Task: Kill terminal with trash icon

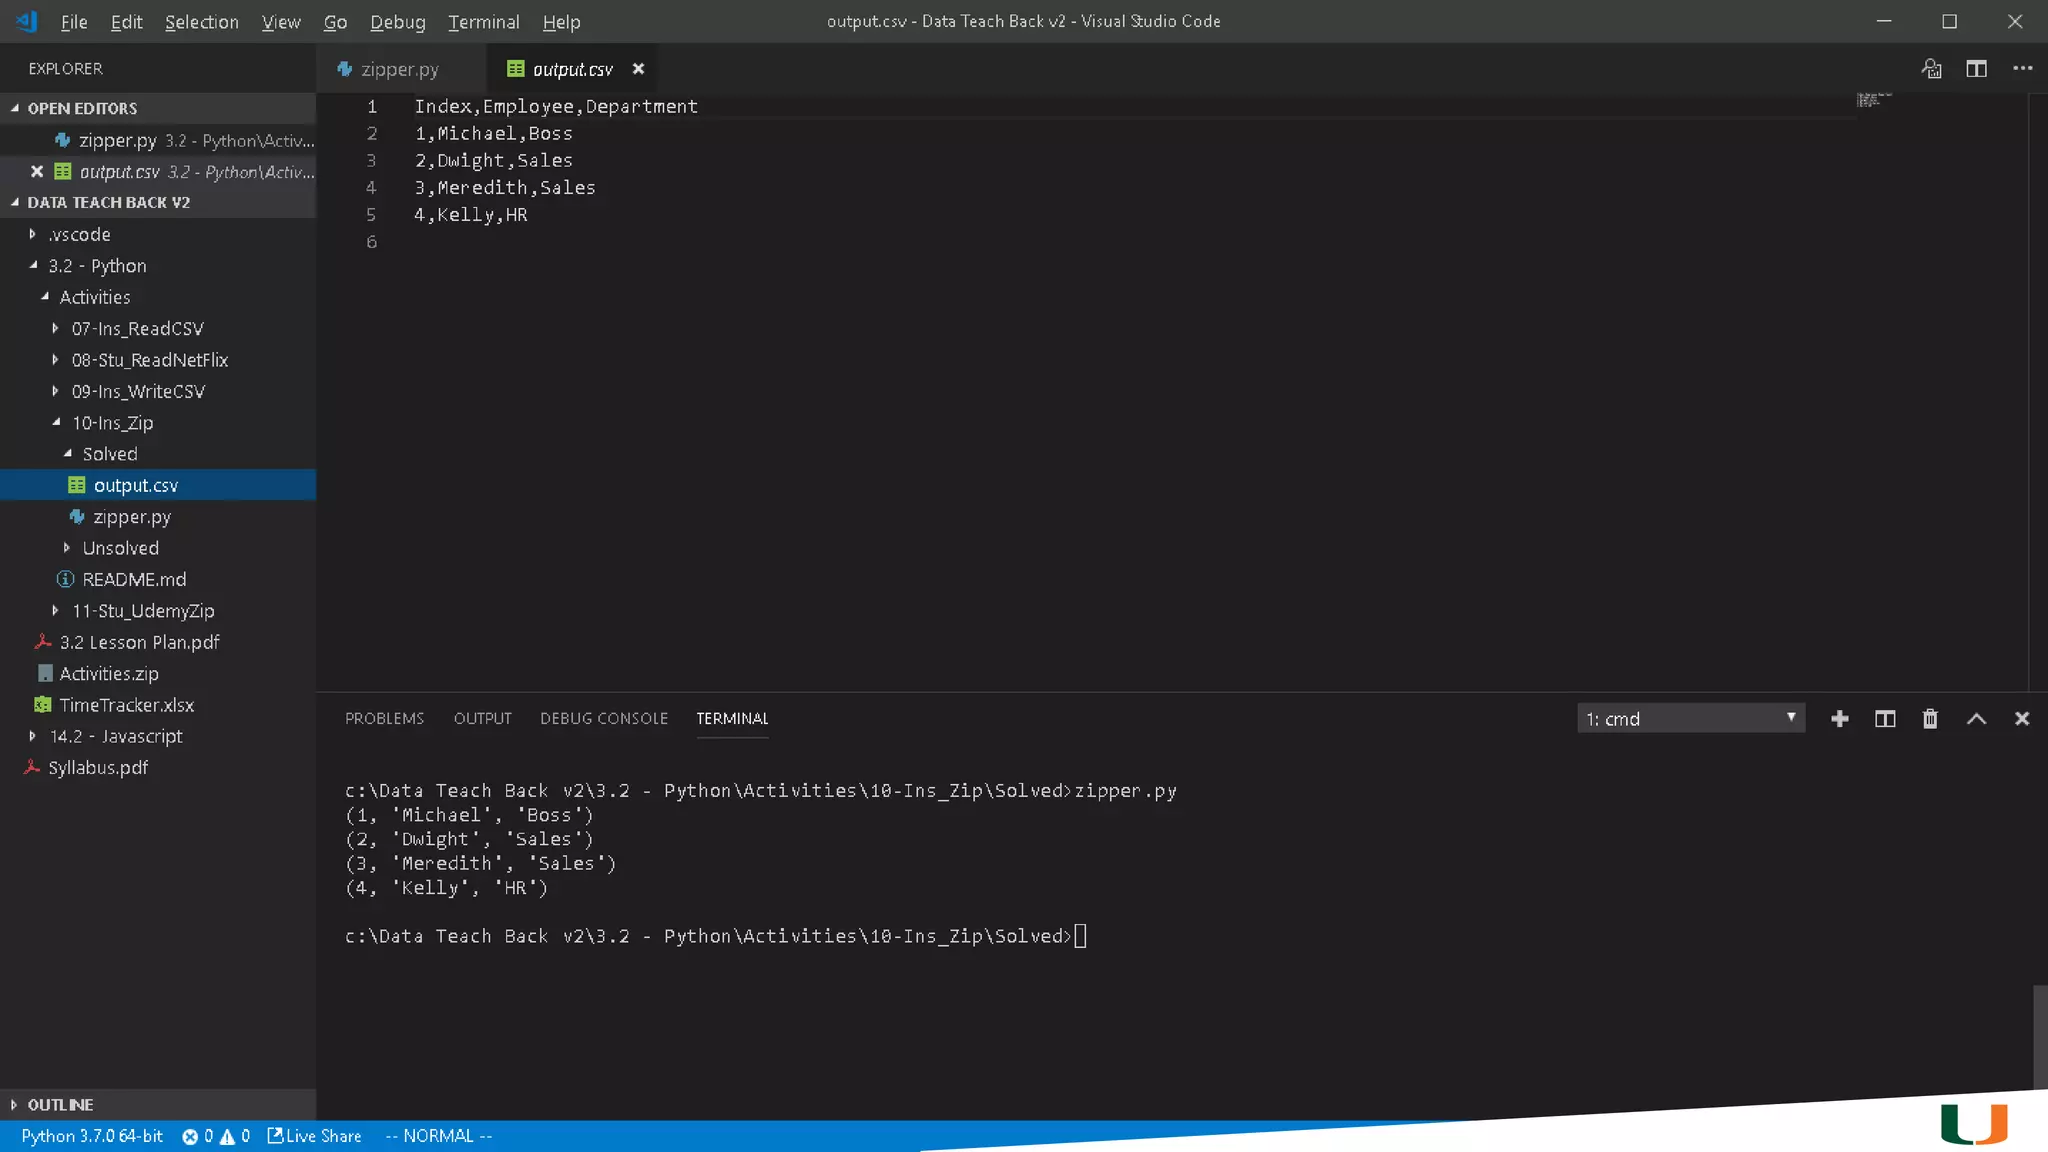Action: (x=1930, y=719)
